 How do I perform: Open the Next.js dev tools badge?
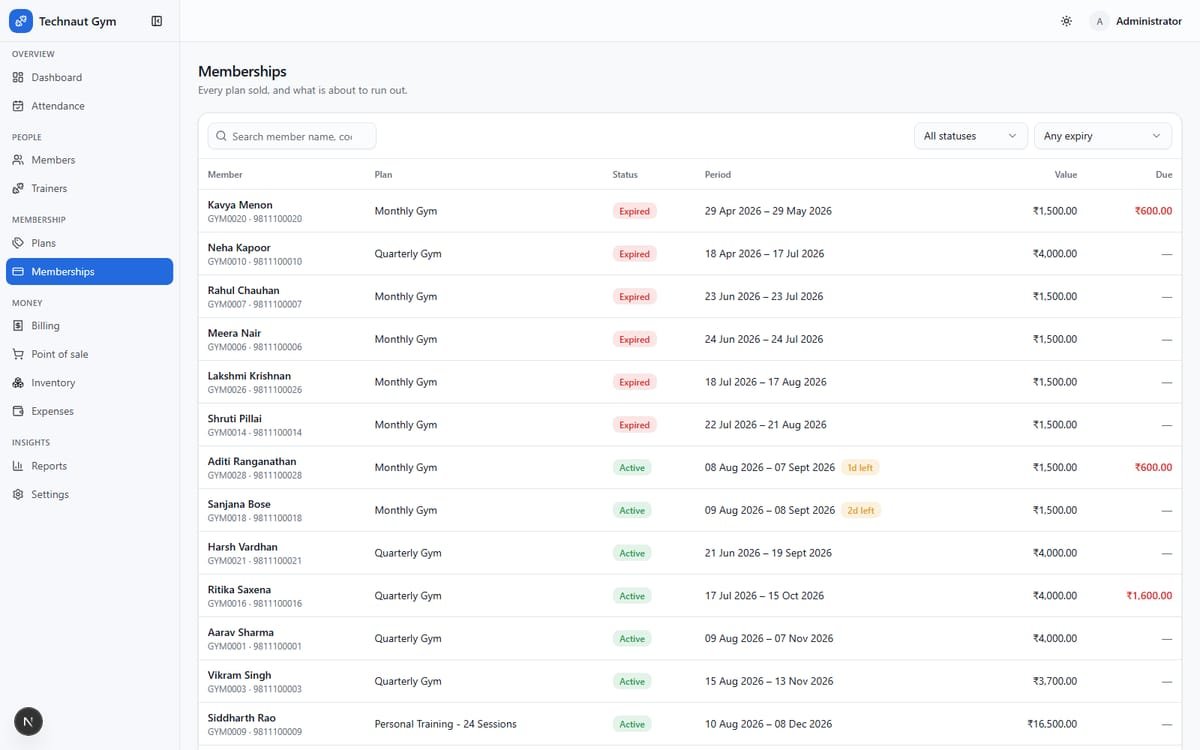[x=28, y=721]
